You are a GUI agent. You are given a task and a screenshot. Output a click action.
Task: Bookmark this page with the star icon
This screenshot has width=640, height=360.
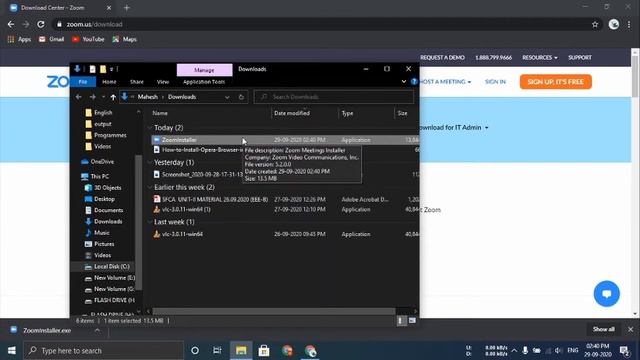595,24
